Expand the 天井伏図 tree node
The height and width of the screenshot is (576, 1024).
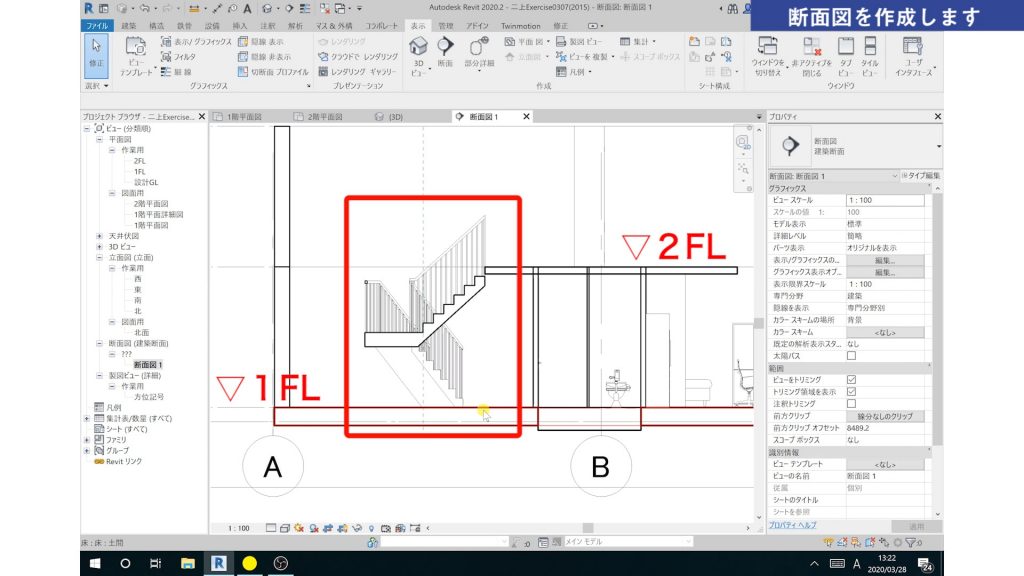(100, 236)
